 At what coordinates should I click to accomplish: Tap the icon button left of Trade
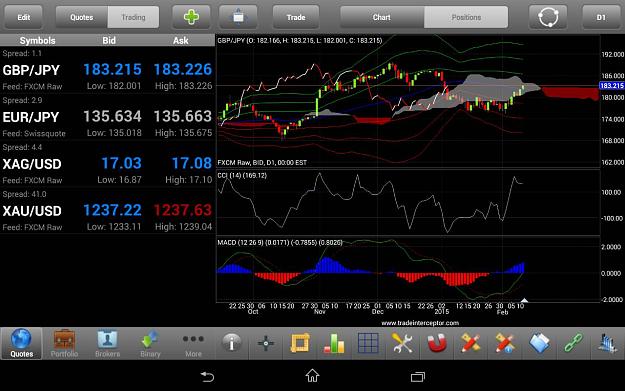tap(238, 17)
